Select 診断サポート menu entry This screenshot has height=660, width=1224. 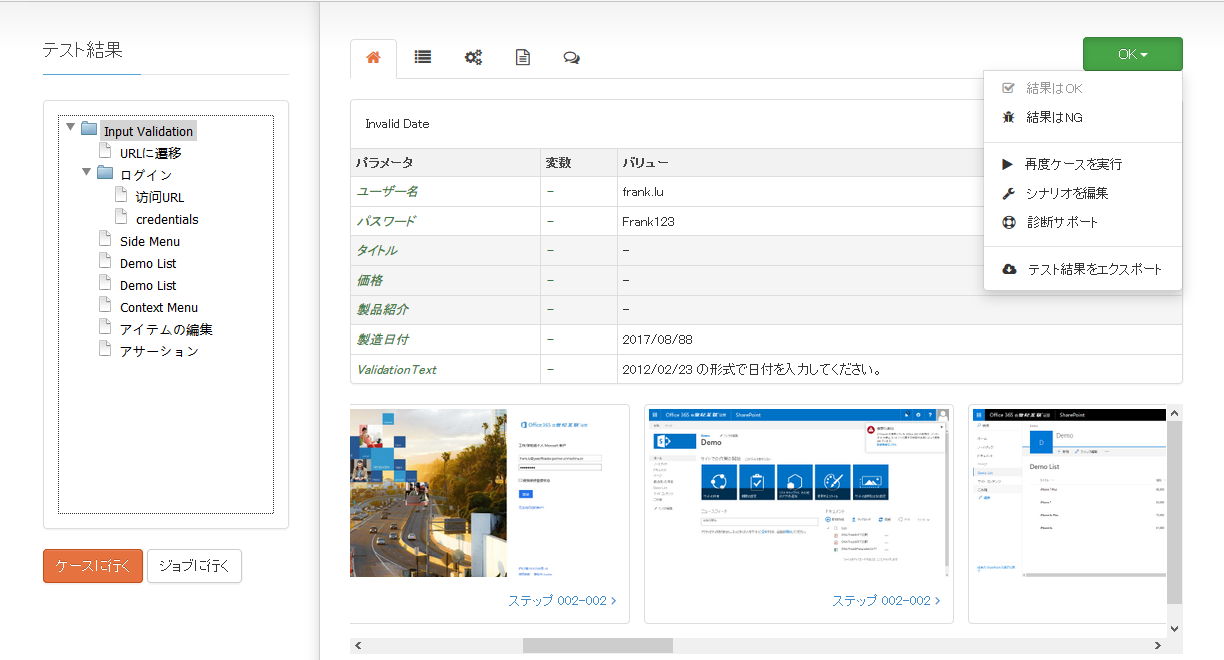coord(1062,222)
